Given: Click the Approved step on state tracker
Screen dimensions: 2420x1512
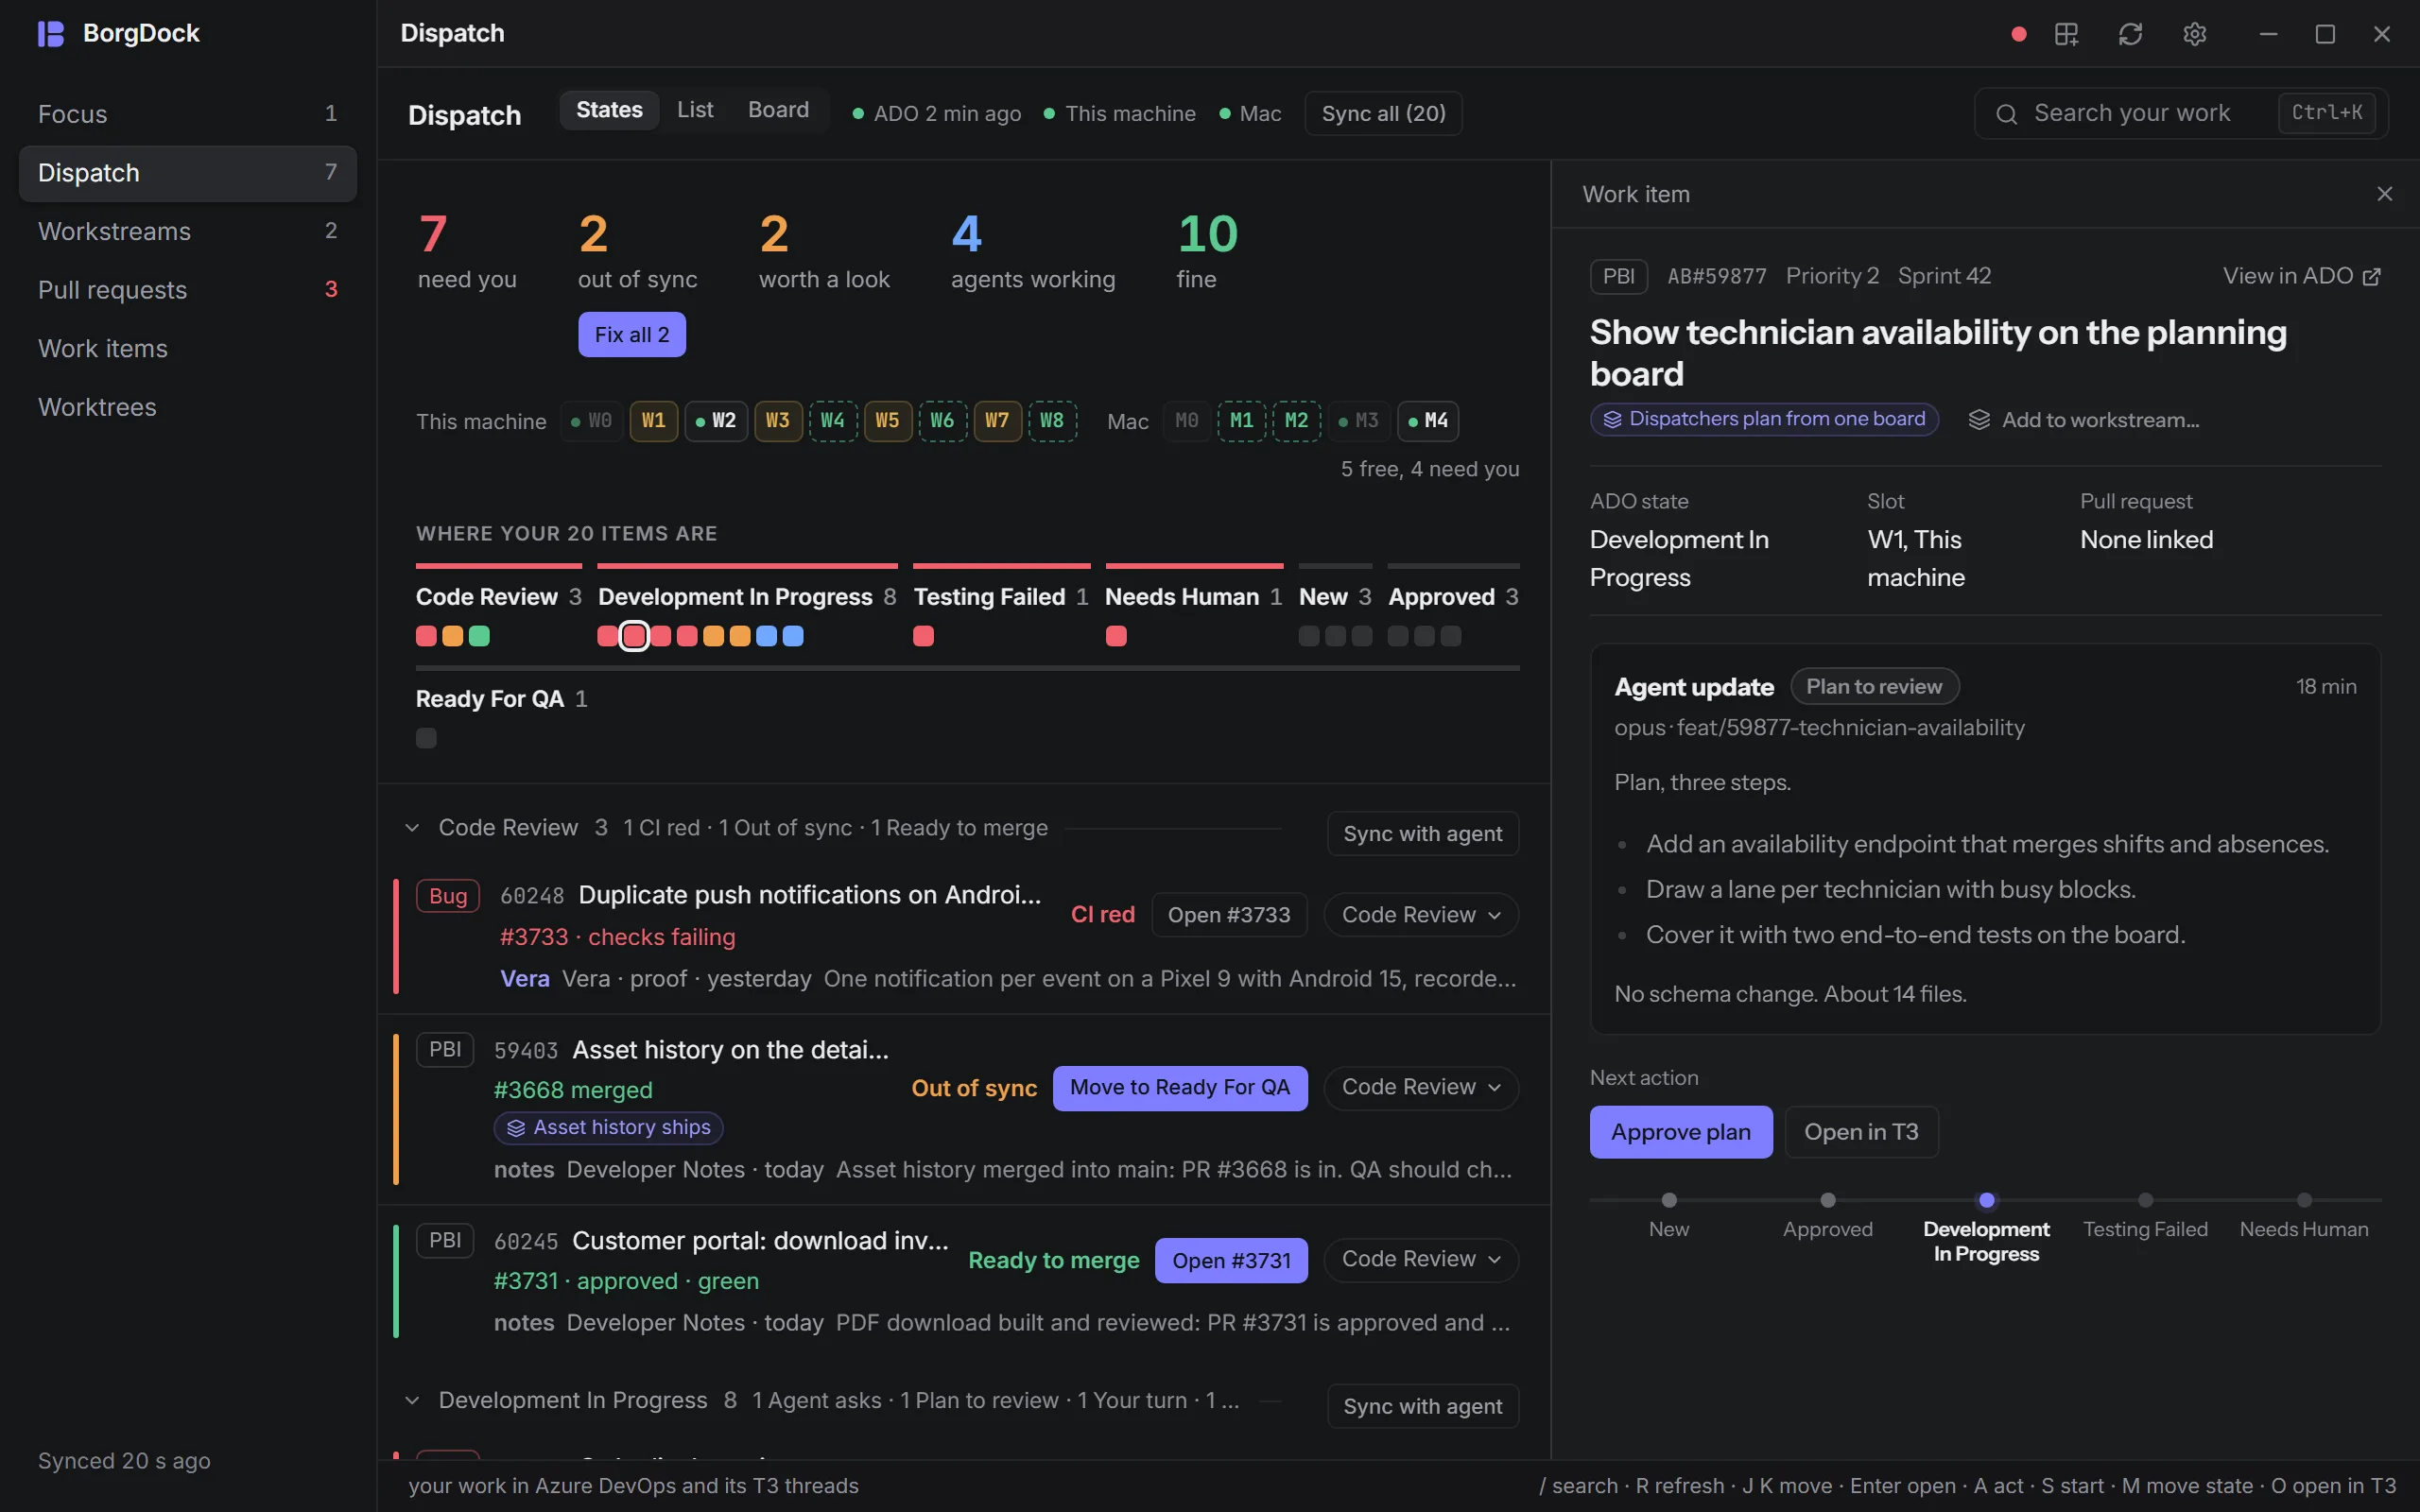Looking at the screenshot, I should 1827,1216.
